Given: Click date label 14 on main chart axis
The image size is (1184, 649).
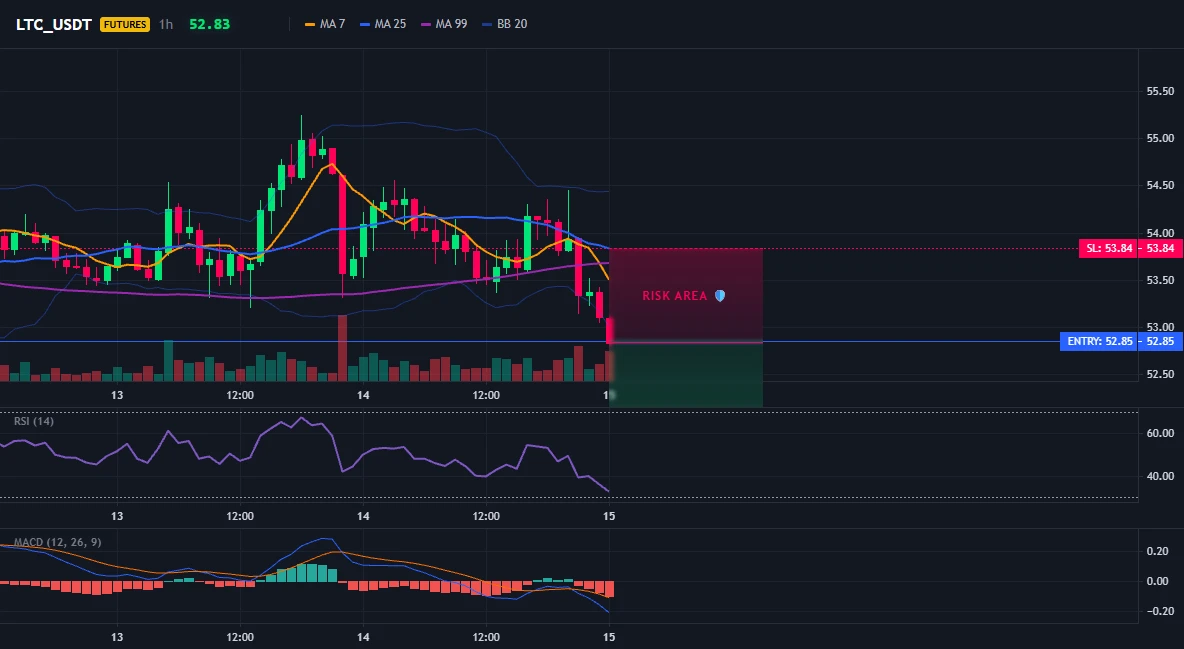Looking at the screenshot, I should [363, 395].
